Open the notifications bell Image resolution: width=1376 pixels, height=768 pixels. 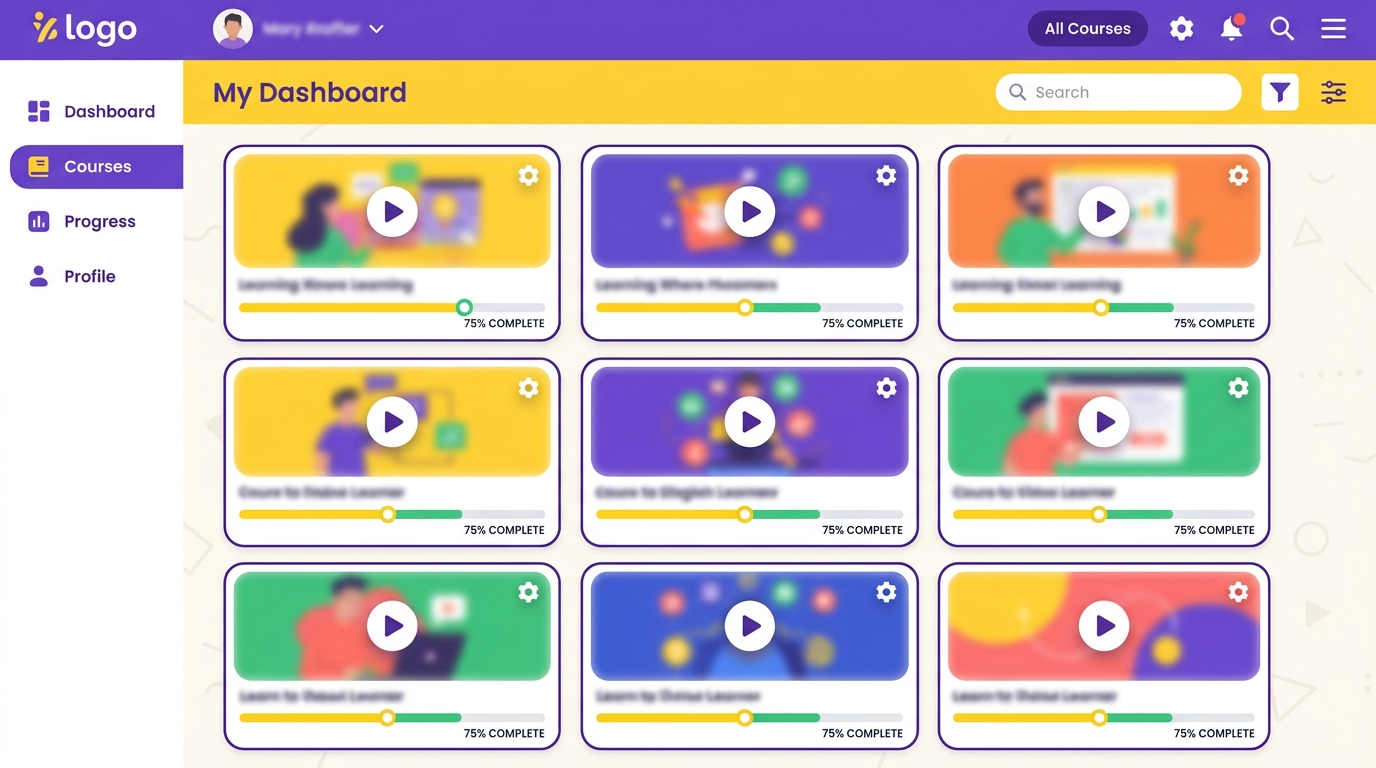click(1232, 28)
